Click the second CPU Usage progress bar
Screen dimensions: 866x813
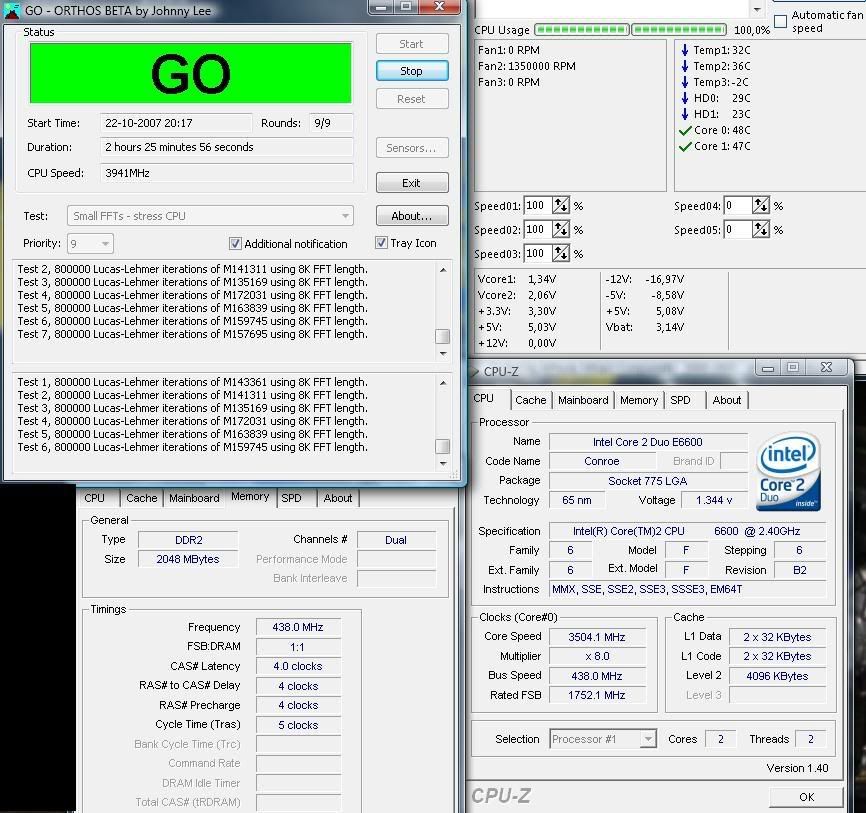(679, 29)
